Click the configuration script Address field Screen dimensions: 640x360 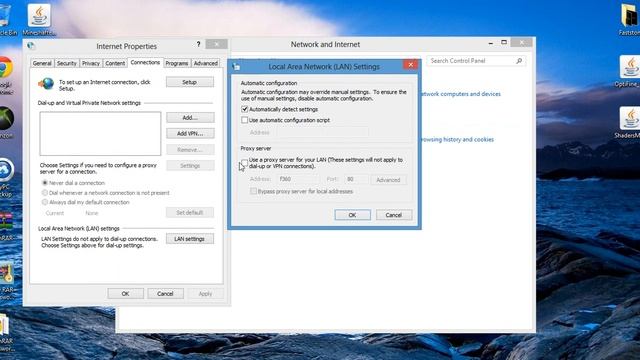pyautogui.click(x=322, y=132)
